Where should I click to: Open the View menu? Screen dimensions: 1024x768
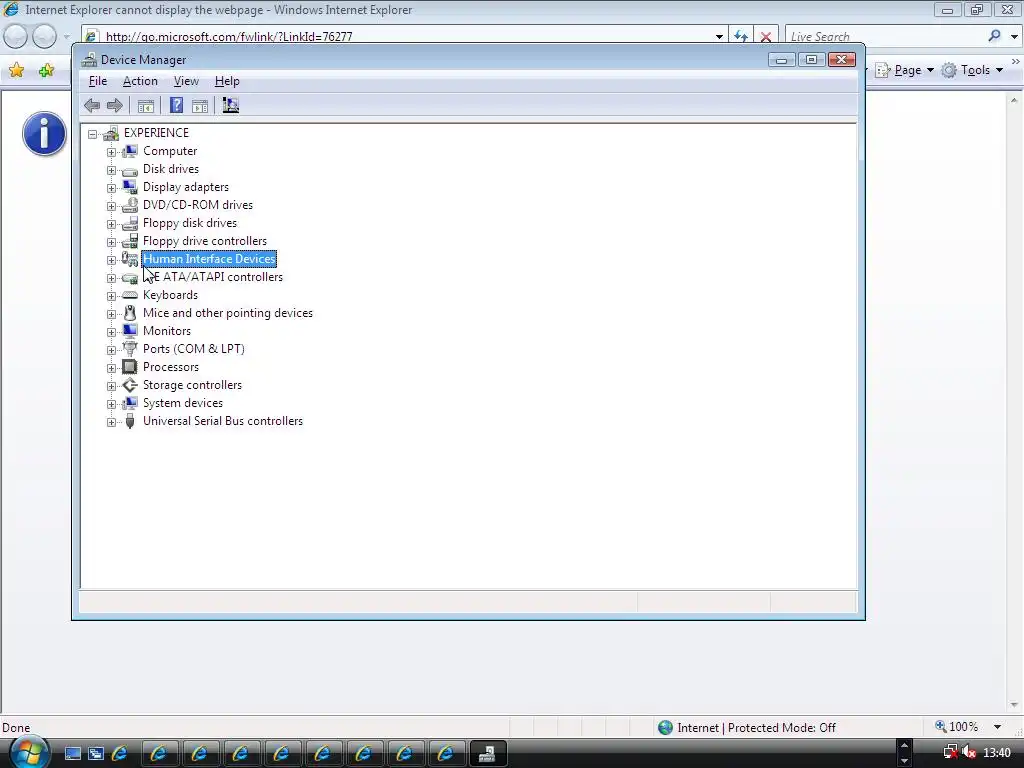(186, 81)
